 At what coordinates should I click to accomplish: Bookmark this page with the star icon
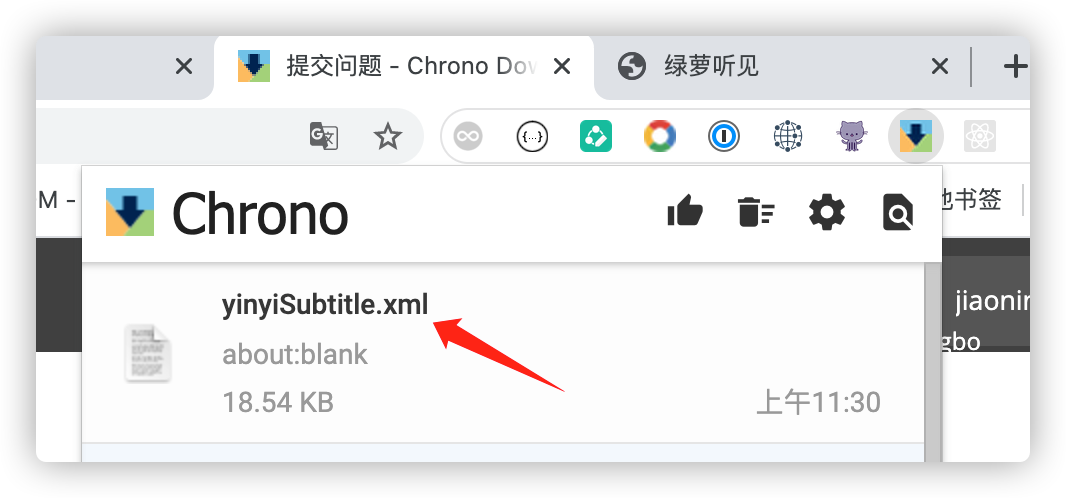click(388, 137)
